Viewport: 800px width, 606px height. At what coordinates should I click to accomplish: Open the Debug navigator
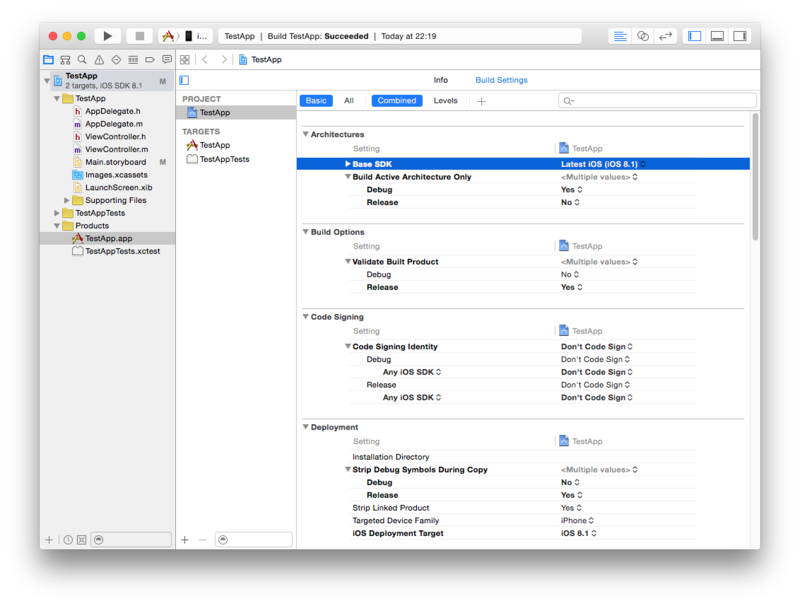(133, 60)
